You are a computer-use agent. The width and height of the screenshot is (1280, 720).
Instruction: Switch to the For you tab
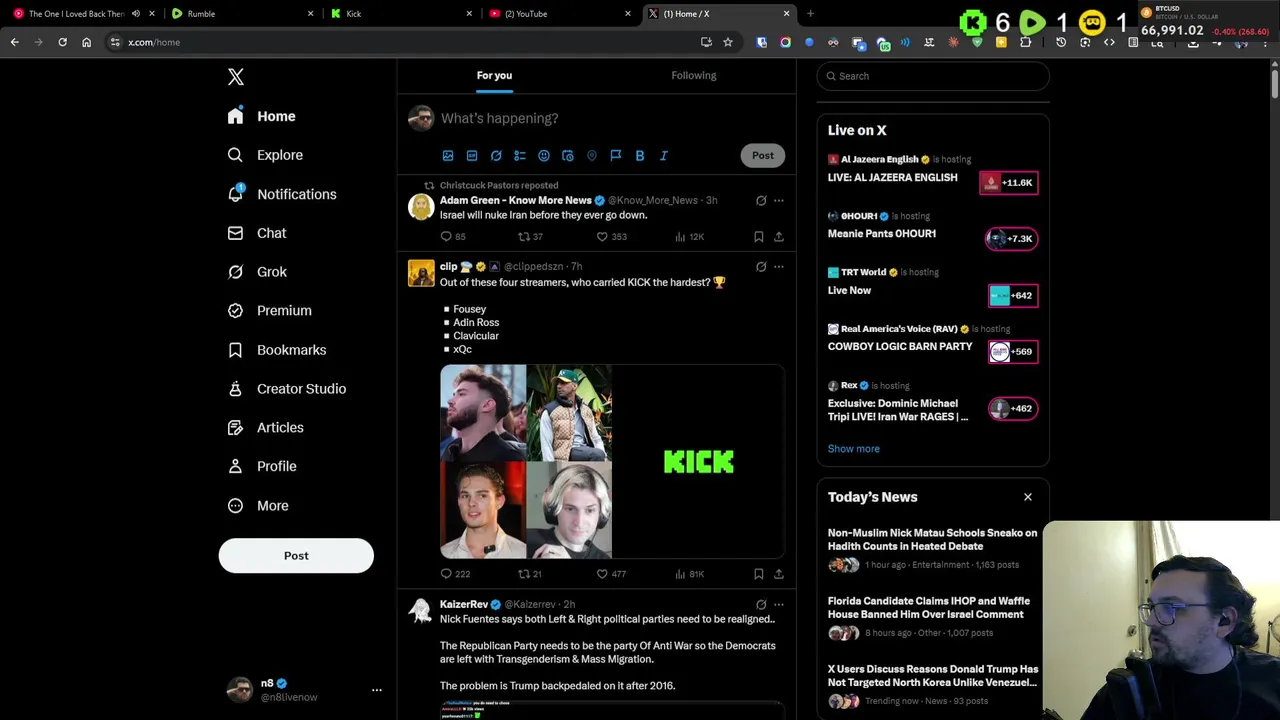494,75
